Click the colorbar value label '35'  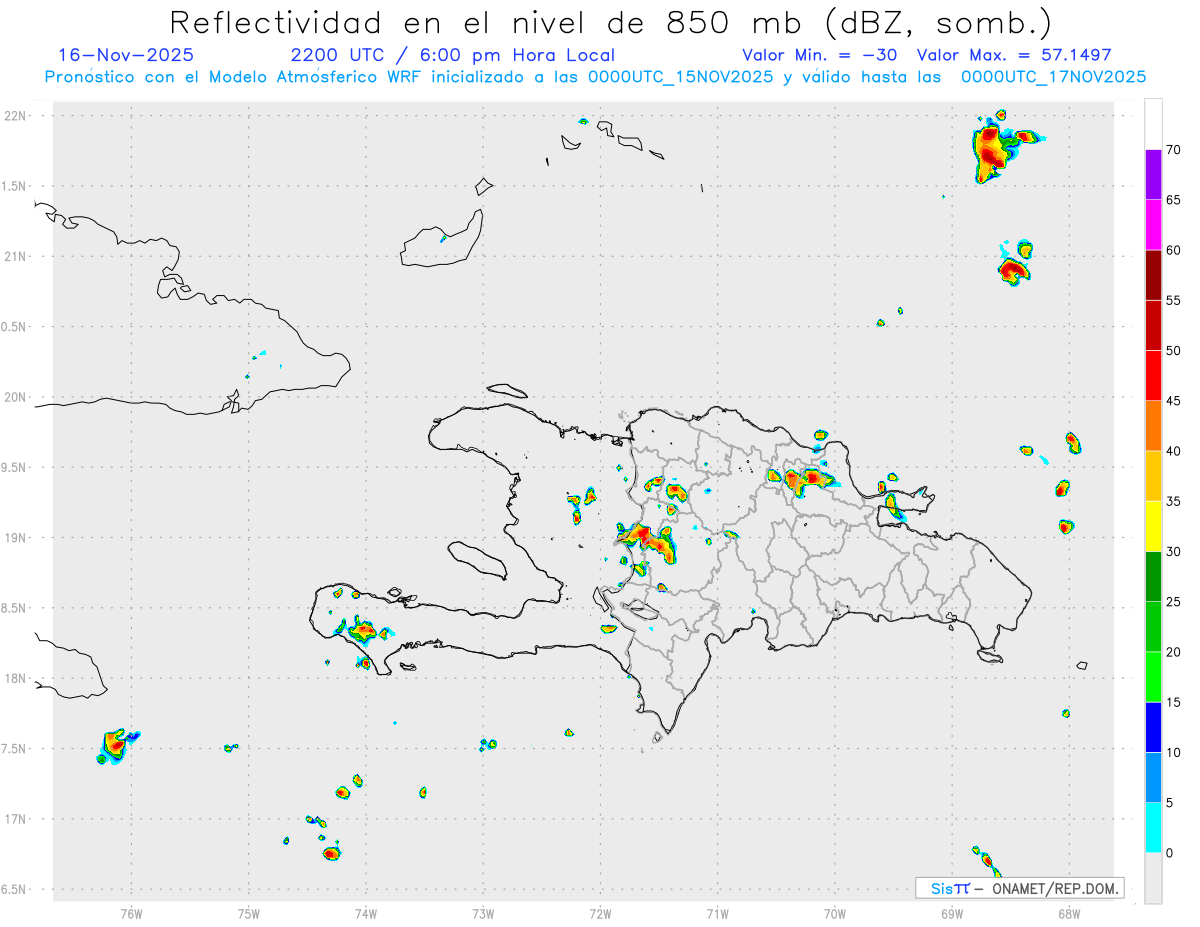[x=1174, y=502]
